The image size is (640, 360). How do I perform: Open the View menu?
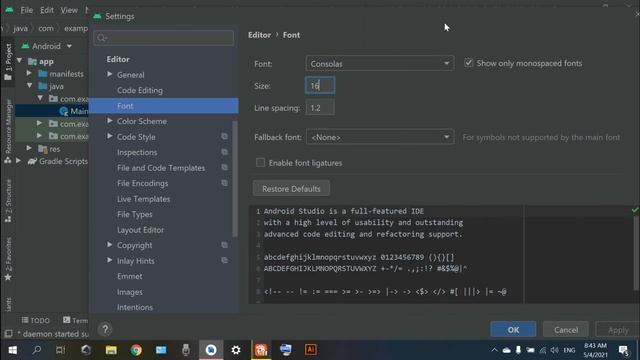click(69, 10)
